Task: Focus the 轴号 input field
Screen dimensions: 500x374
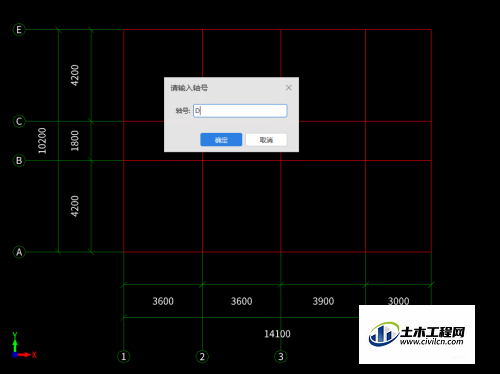Action: (240, 111)
